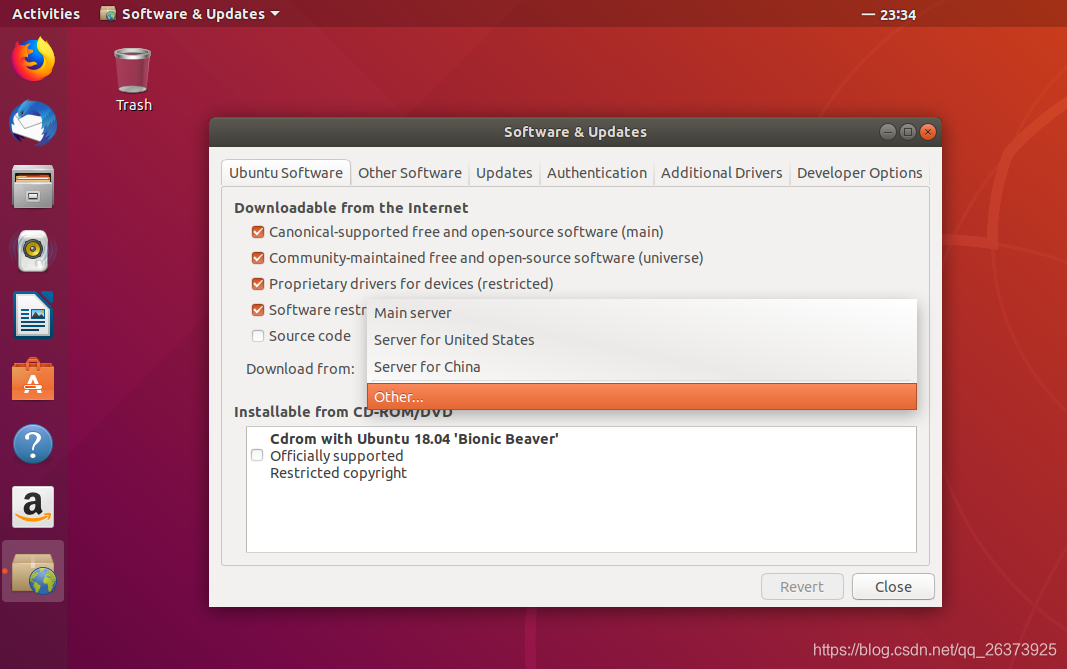
Task: Launch LibreOffice Writer from the dock
Action: pyautogui.click(x=33, y=314)
